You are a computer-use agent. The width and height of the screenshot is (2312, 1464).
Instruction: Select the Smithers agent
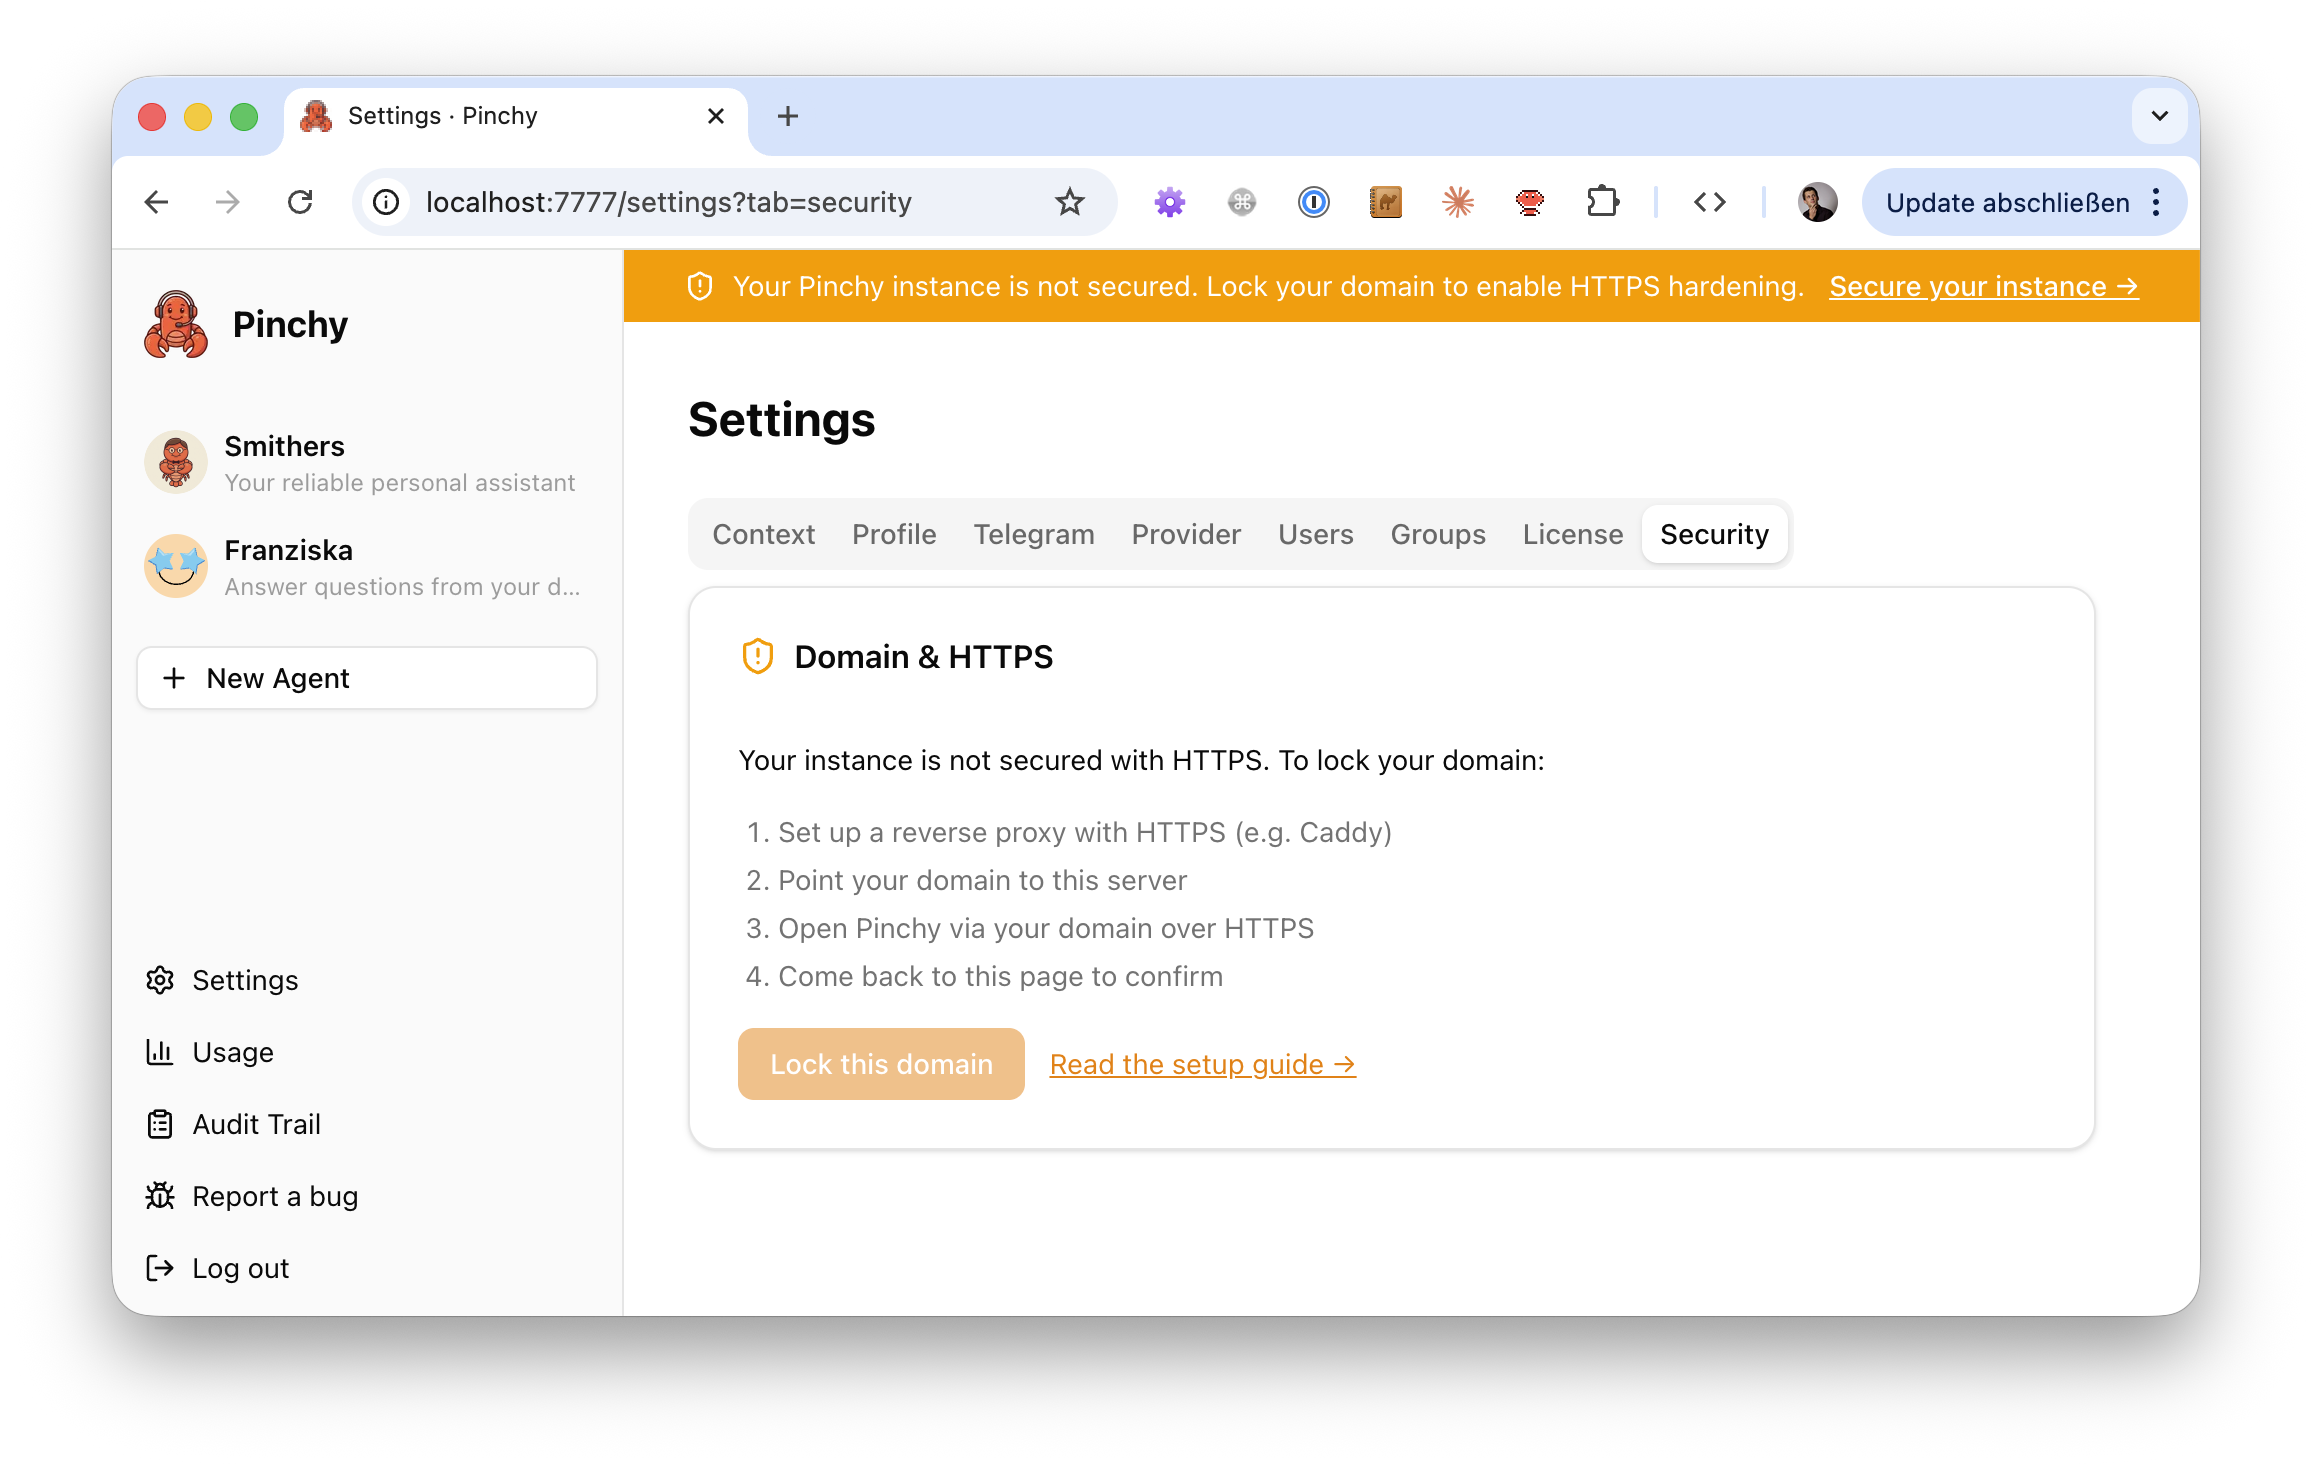[284, 462]
